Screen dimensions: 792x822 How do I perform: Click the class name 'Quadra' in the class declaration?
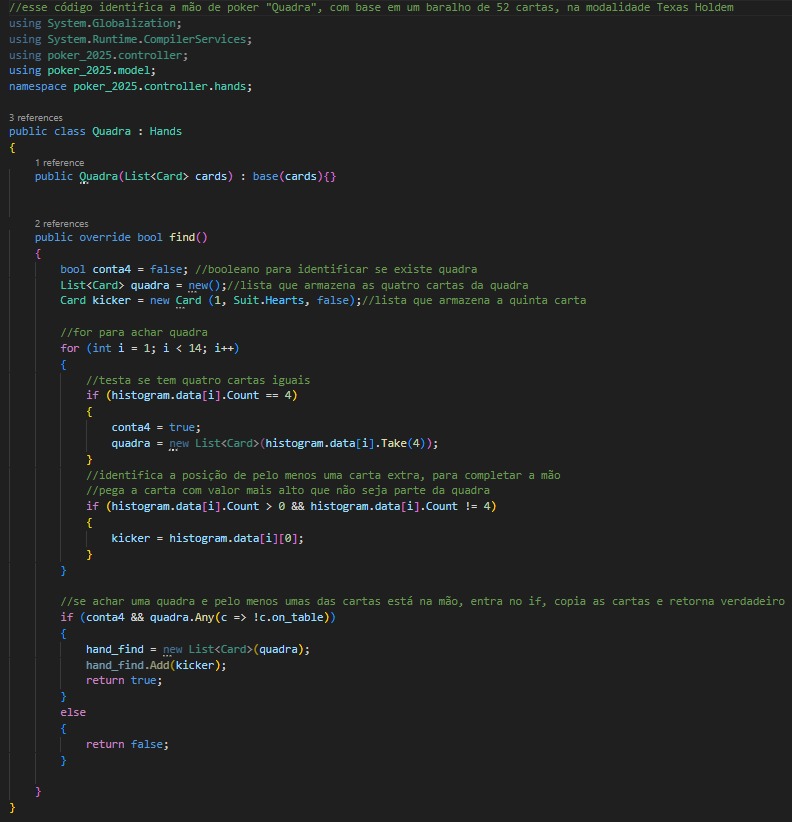click(x=111, y=131)
